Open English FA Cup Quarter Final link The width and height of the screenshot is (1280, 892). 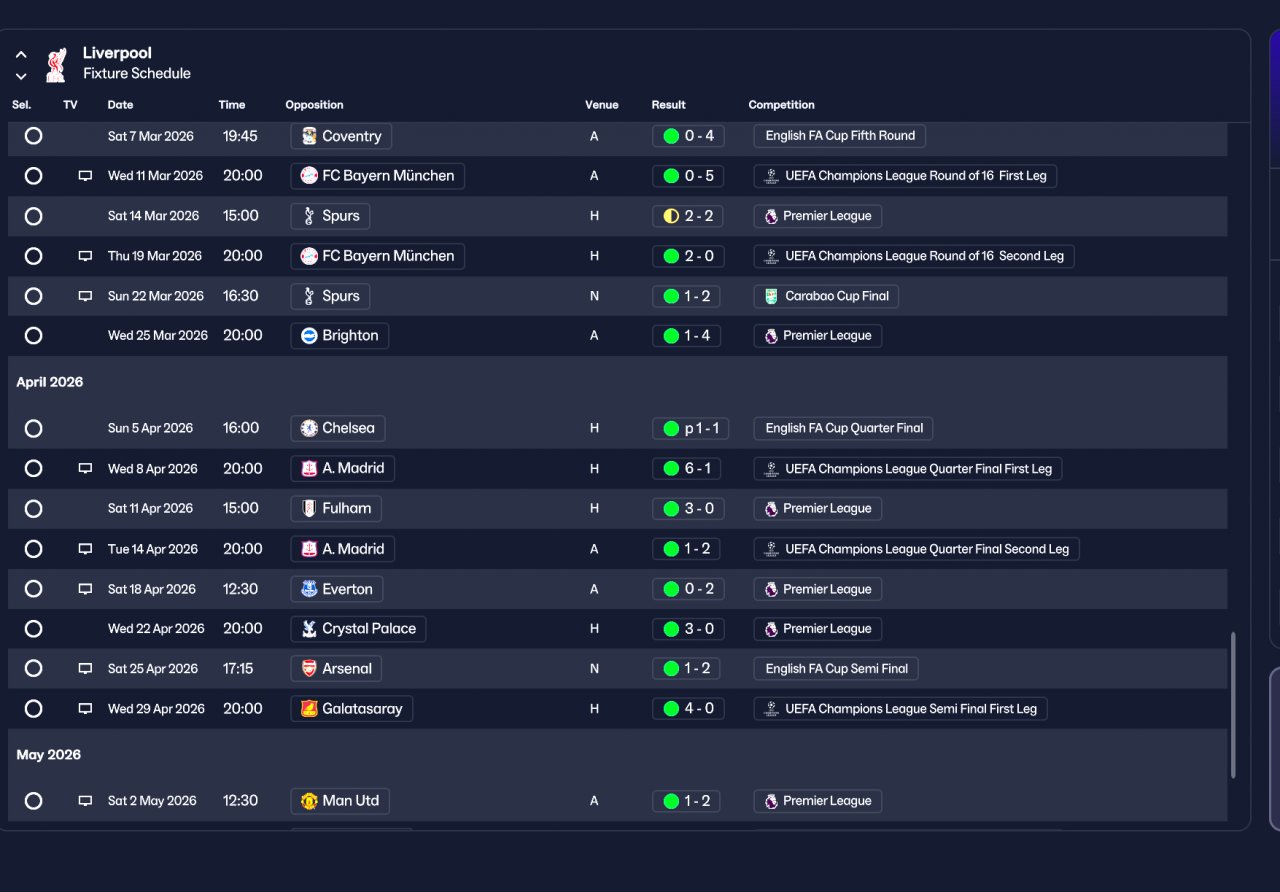(x=843, y=428)
